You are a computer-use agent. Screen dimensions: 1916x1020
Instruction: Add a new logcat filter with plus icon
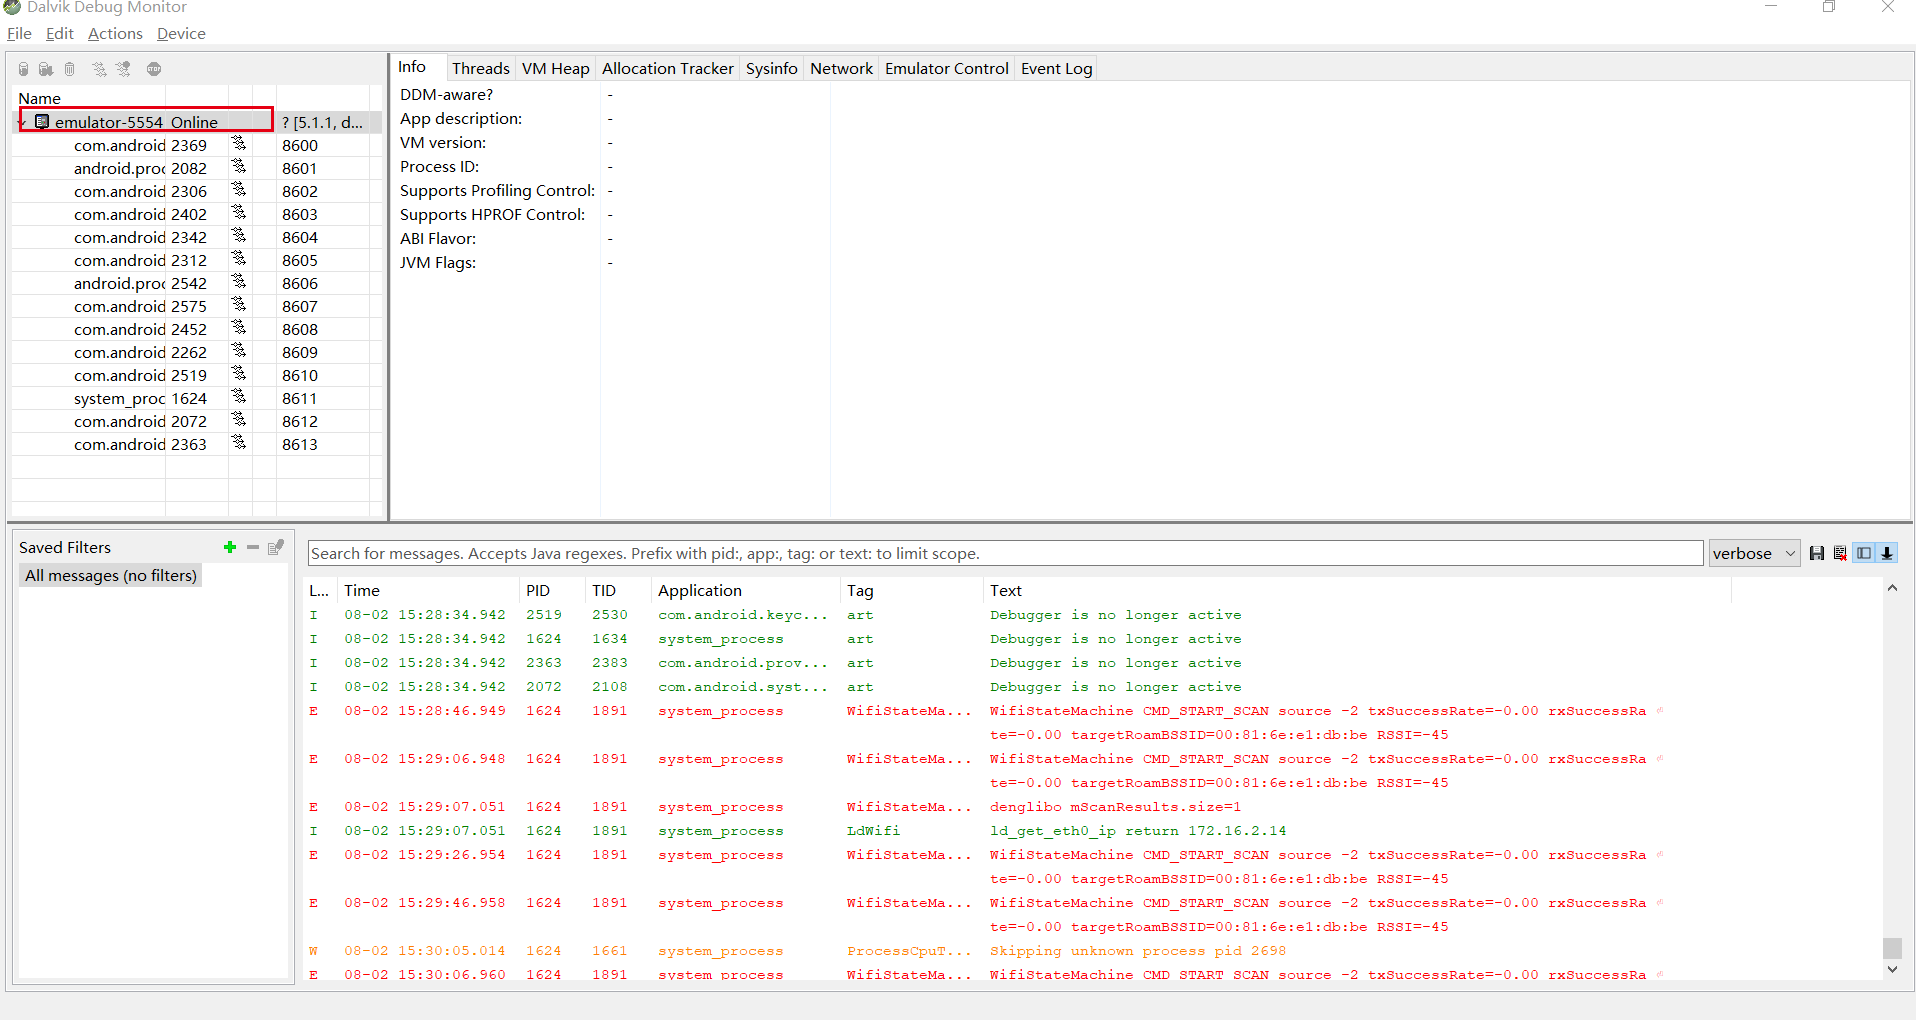tap(230, 547)
